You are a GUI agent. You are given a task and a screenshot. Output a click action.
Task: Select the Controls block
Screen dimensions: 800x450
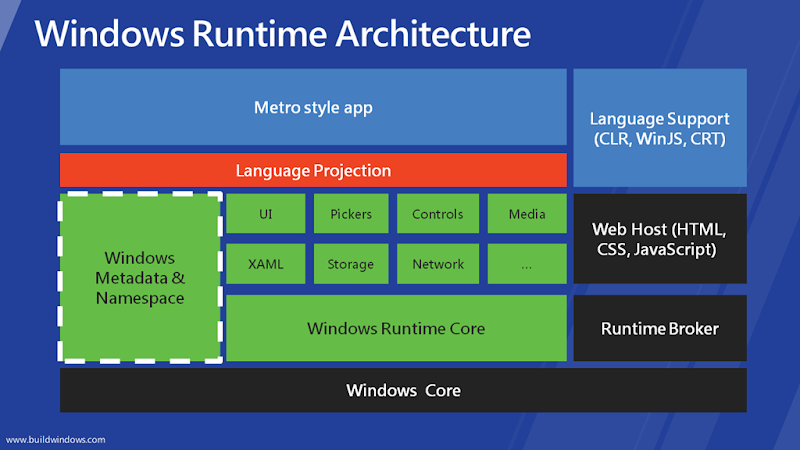[x=438, y=214]
